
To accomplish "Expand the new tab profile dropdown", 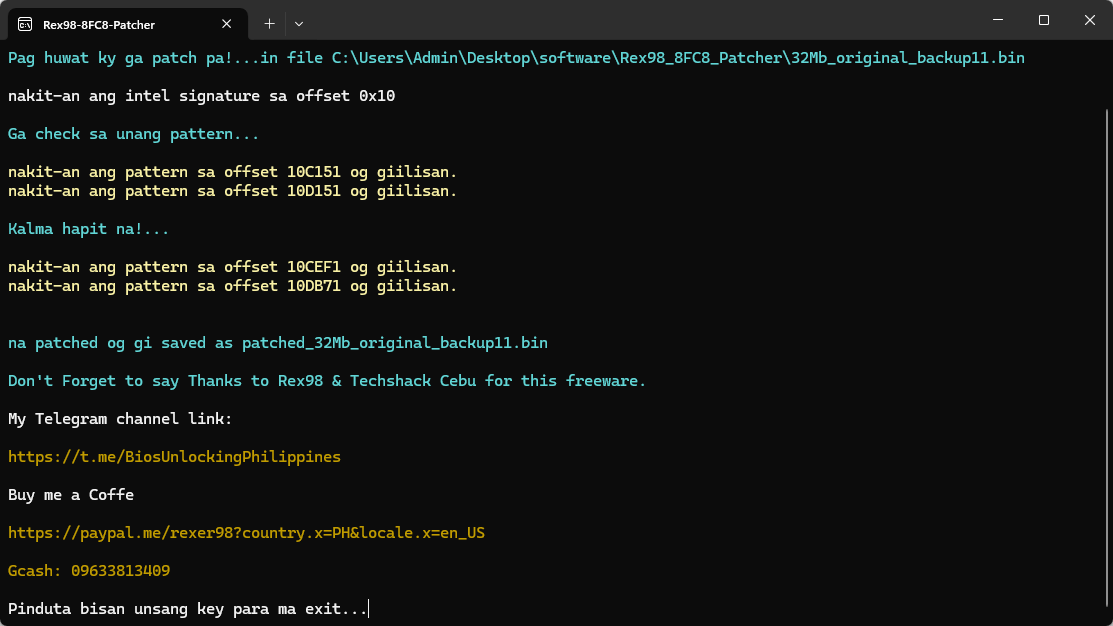I will pyautogui.click(x=299, y=23).
